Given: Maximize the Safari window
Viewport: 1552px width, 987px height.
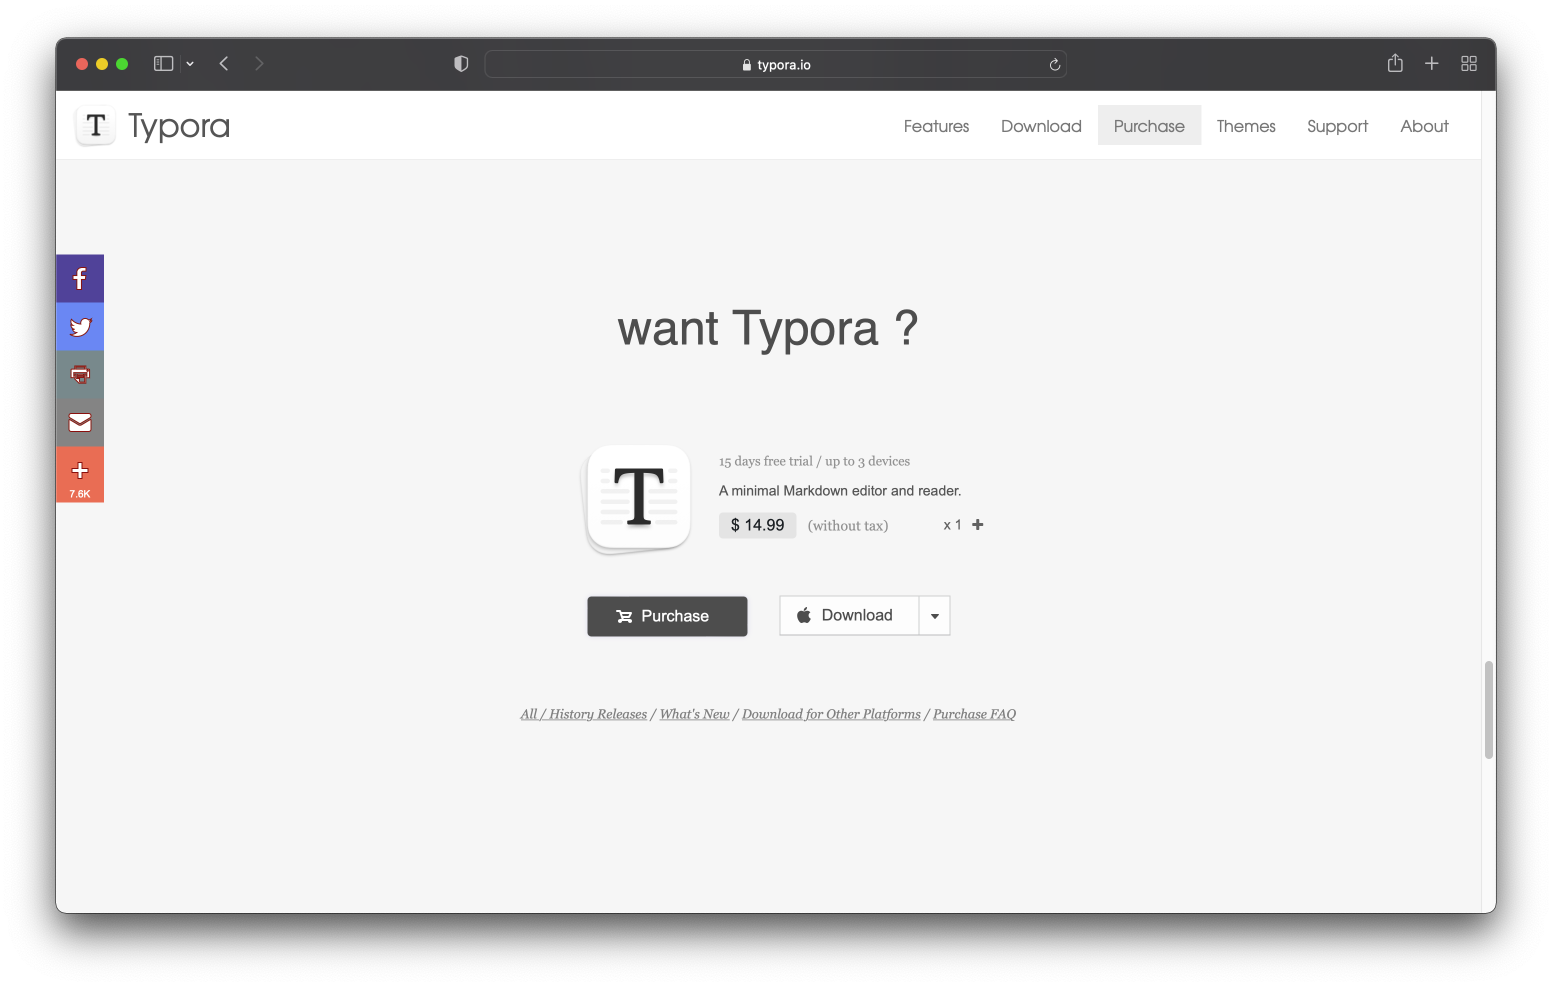Looking at the screenshot, I should pyautogui.click(x=122, y=64).
